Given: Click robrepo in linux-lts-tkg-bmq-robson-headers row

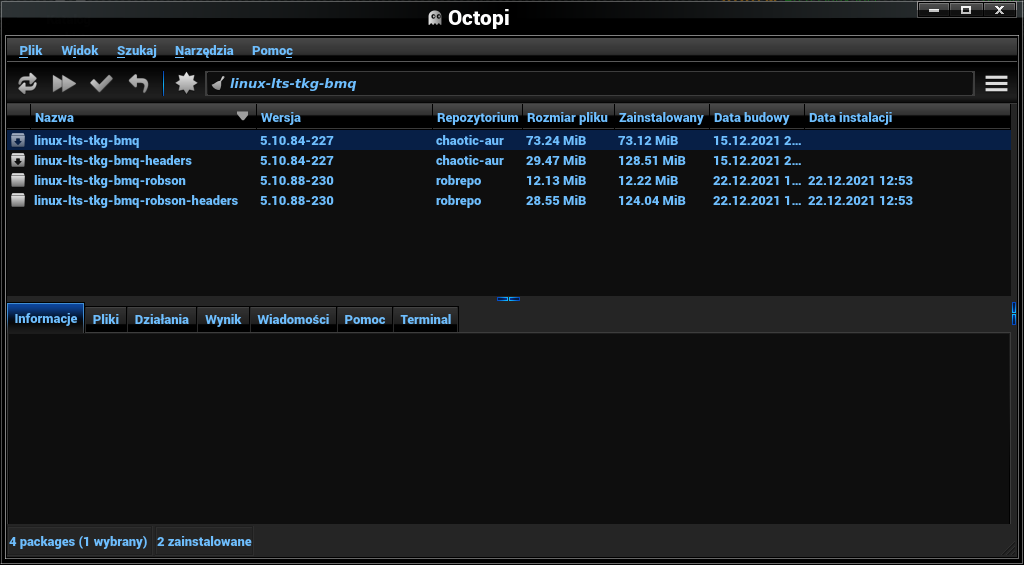Looking at the screenshot, I should pos(458,201).
